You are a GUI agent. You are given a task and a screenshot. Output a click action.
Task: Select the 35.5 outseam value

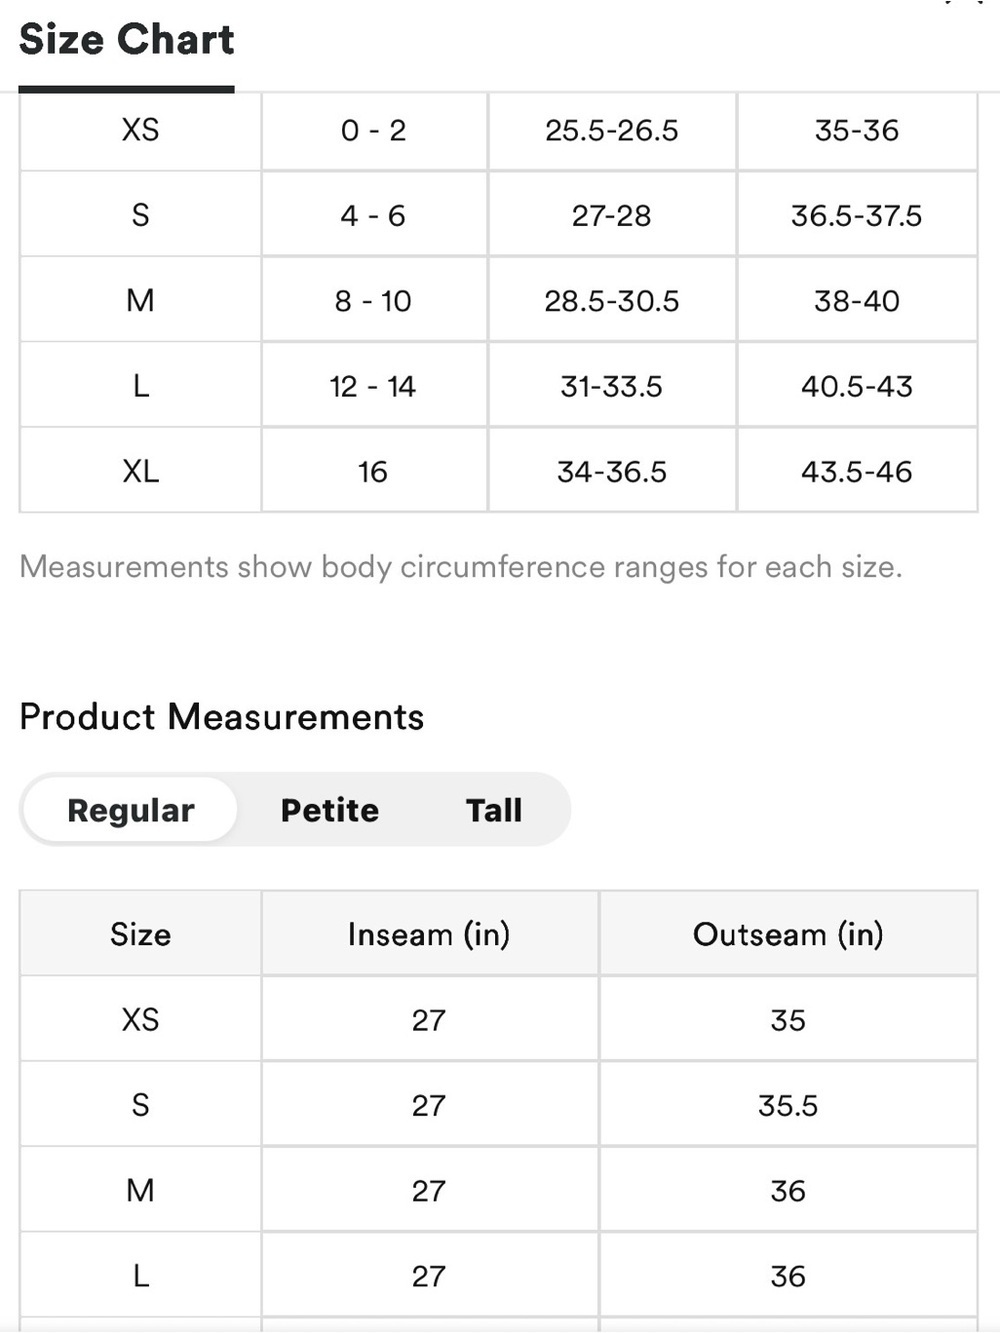(788, 1105)
